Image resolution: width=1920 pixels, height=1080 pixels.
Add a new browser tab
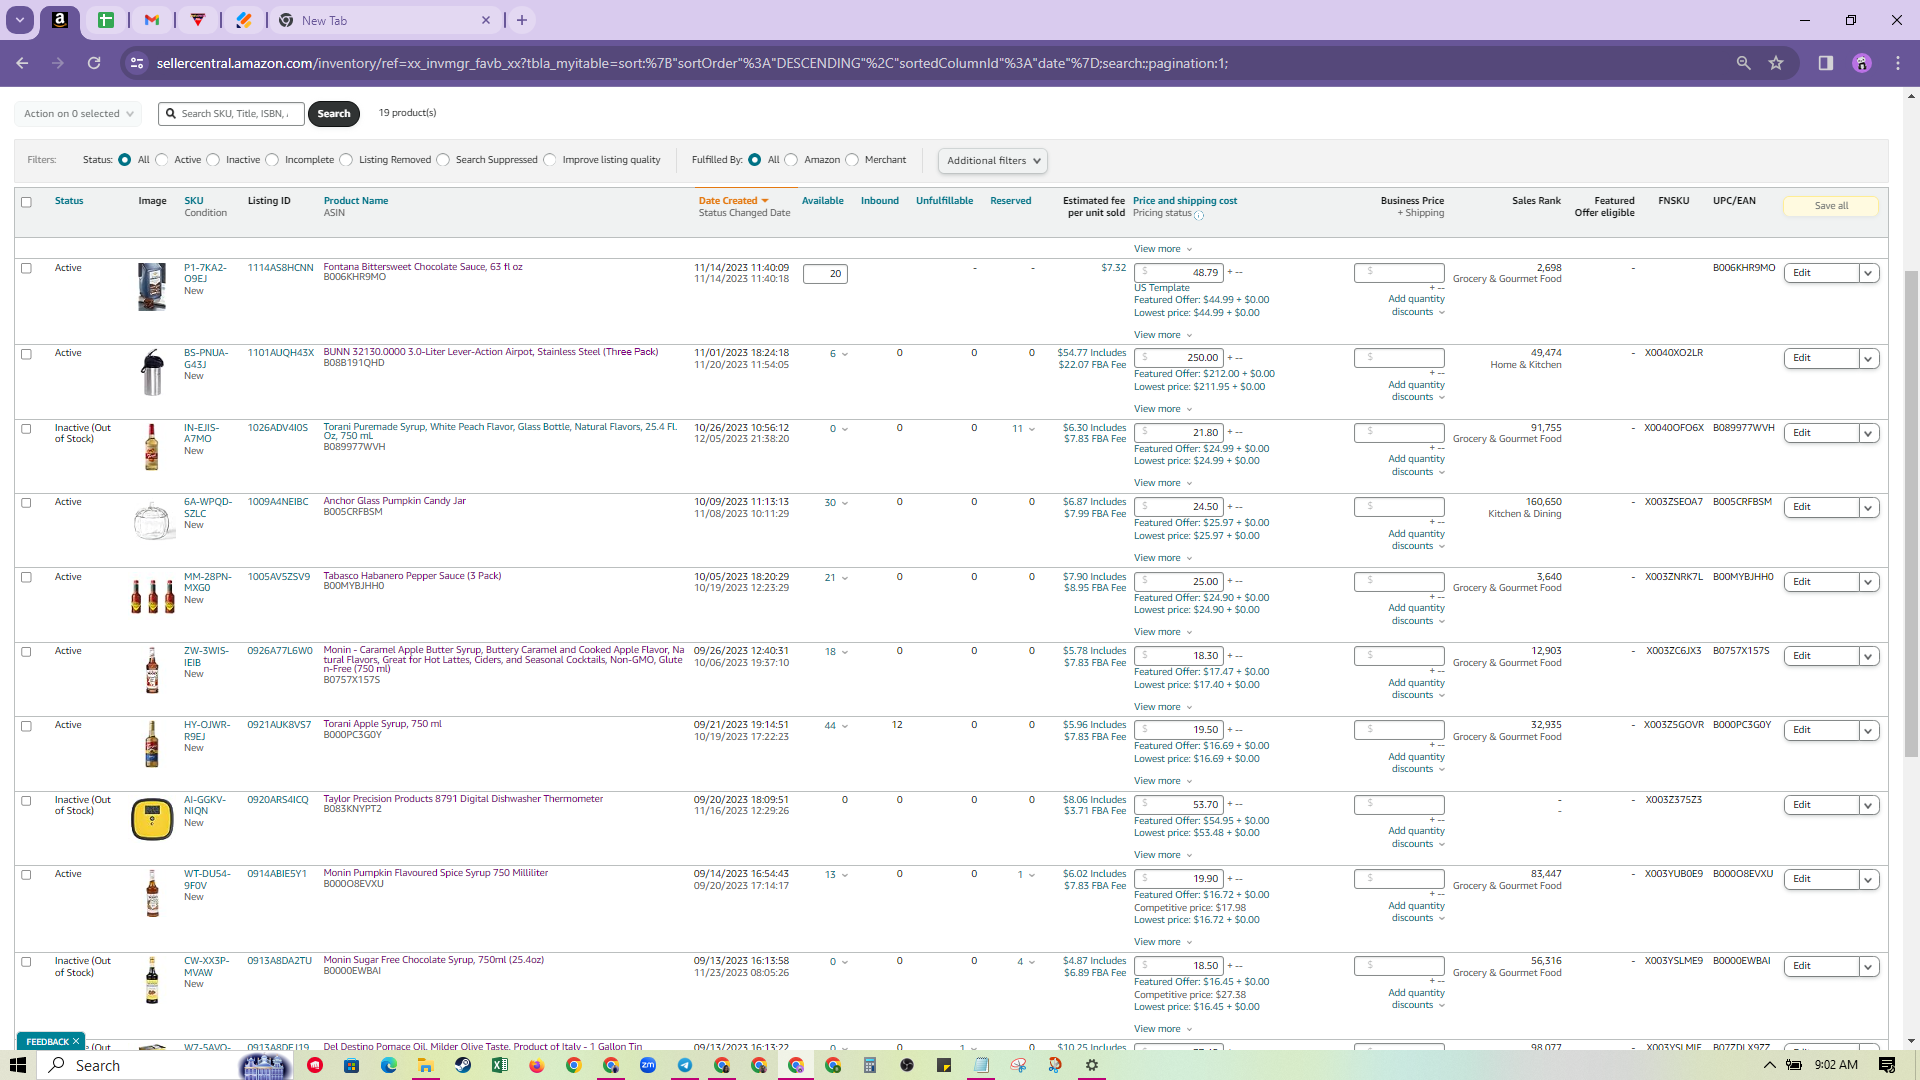pos(522,20)
